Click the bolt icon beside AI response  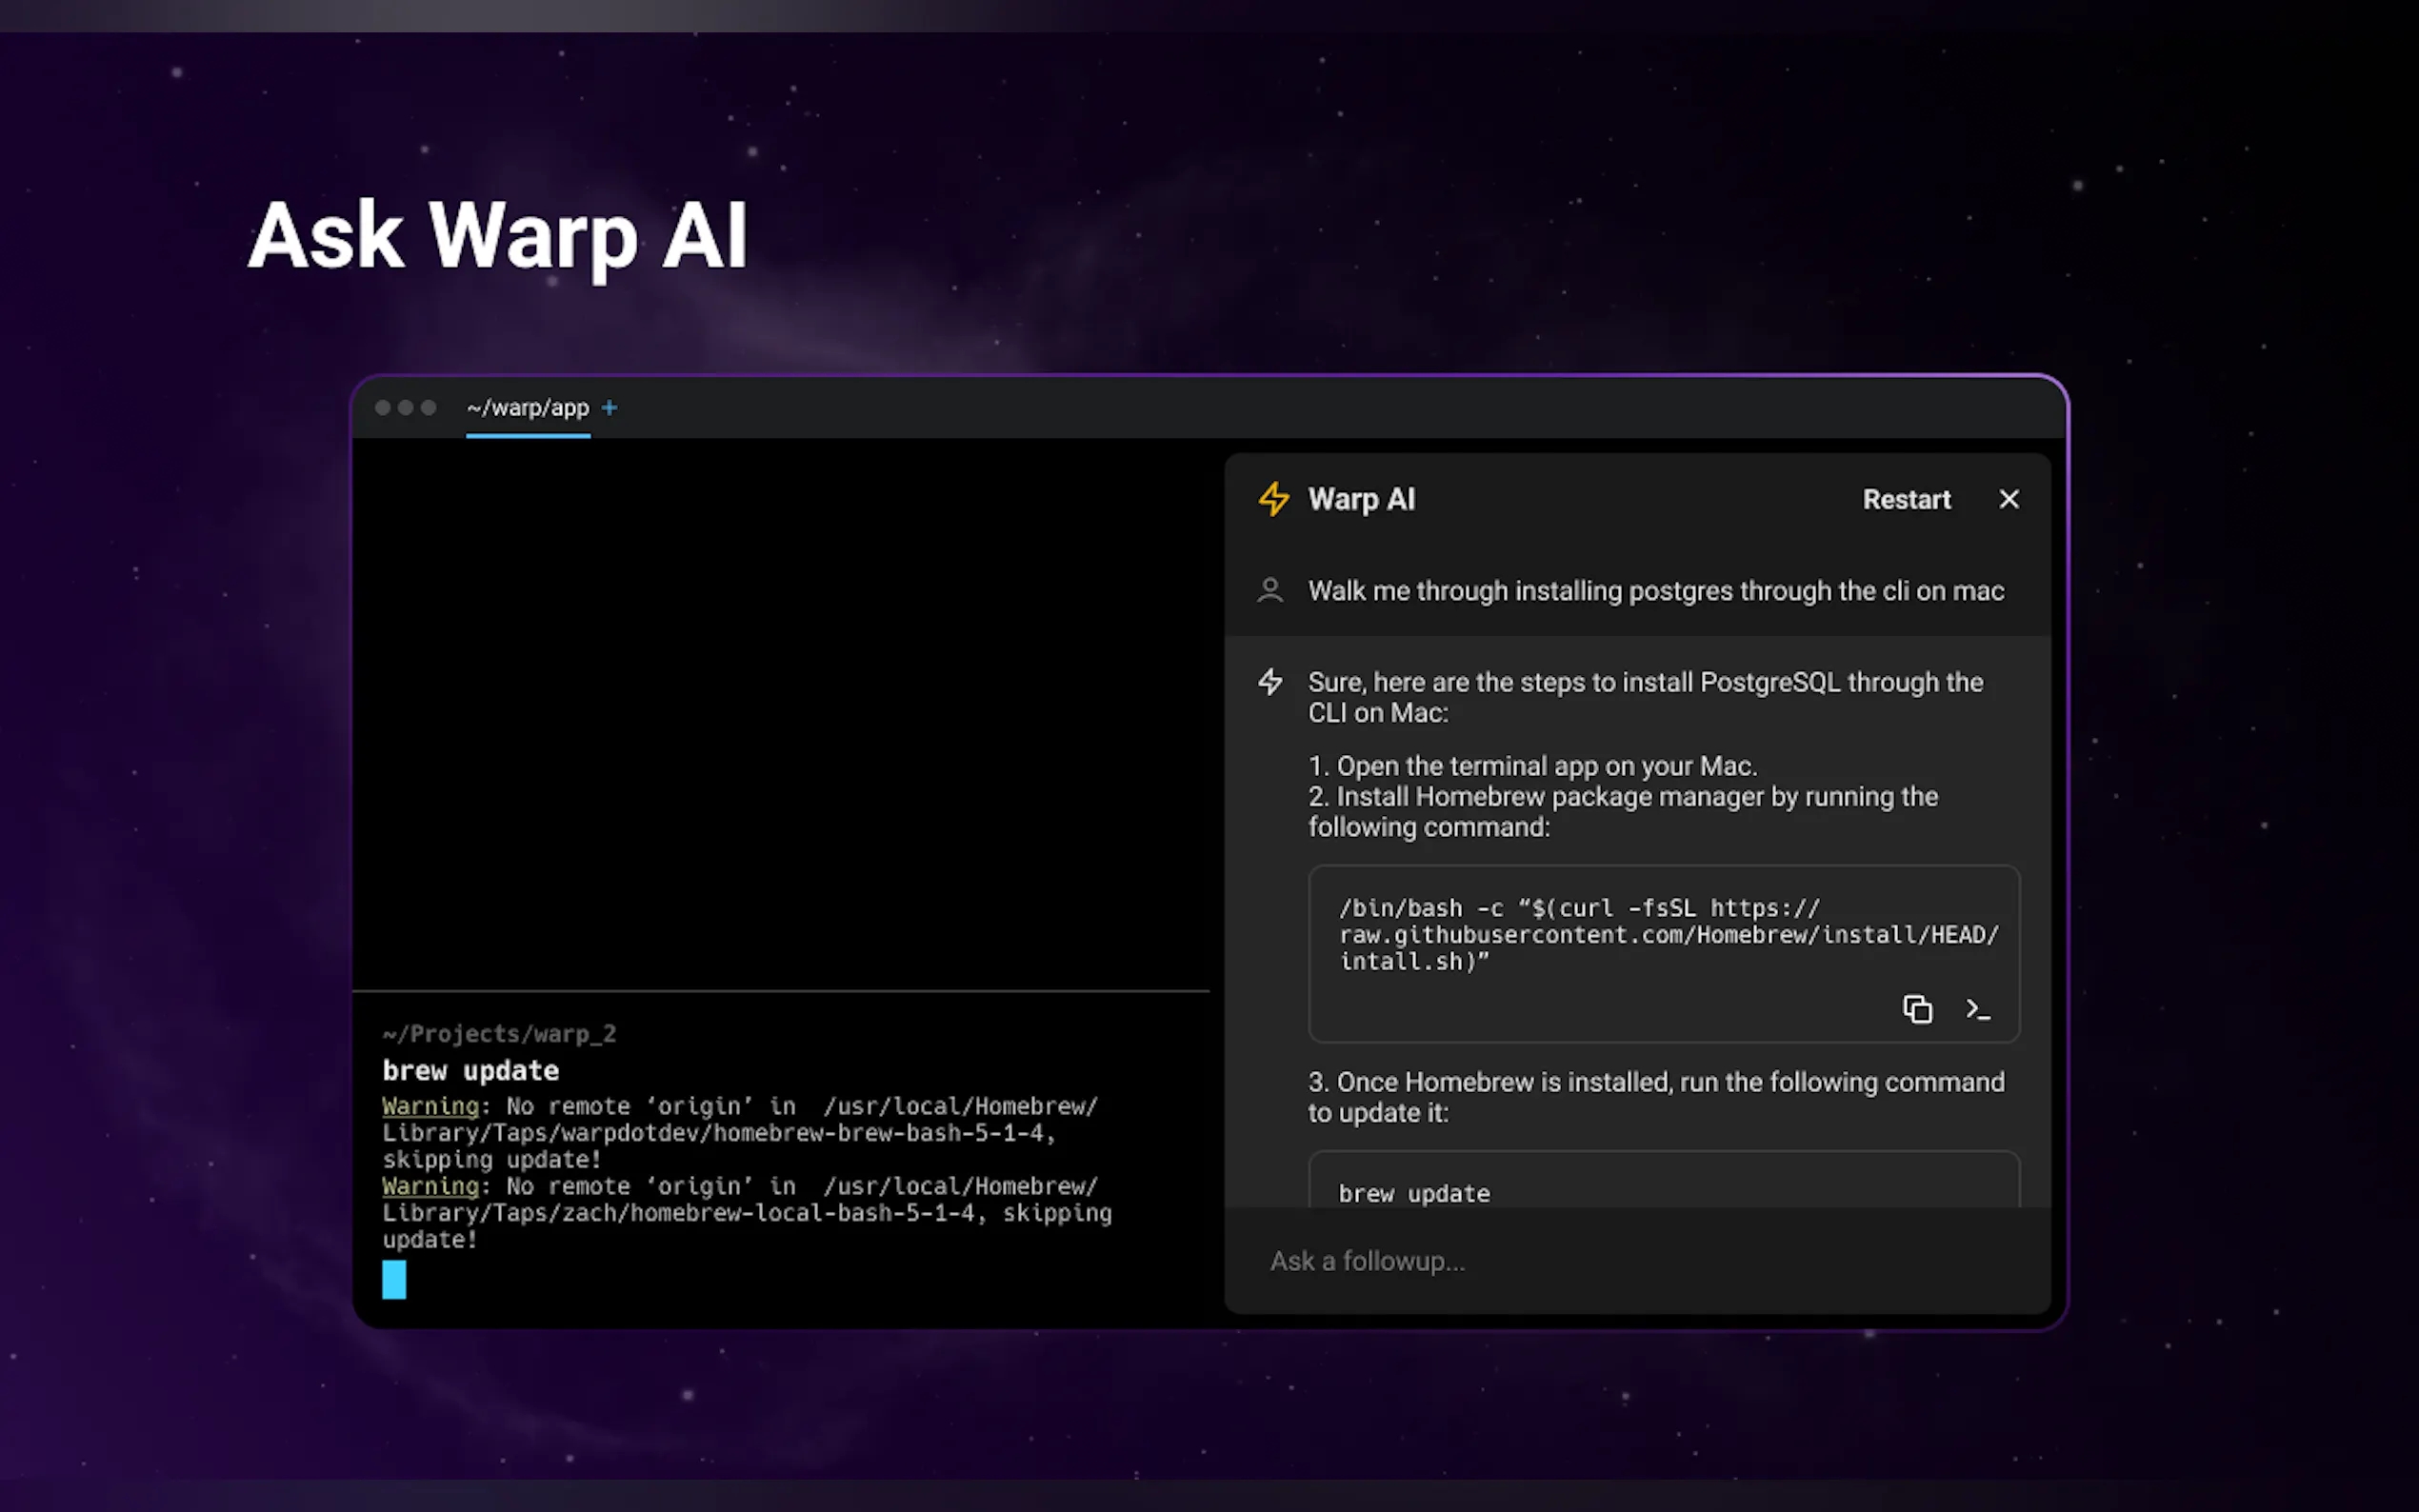pyautogui.click(x=1270, y=682)
